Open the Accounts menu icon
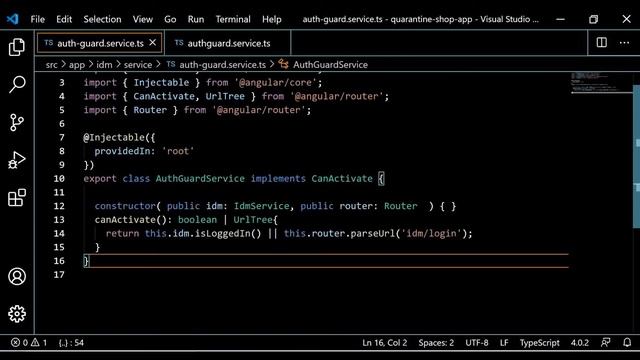 click(17, 276)
